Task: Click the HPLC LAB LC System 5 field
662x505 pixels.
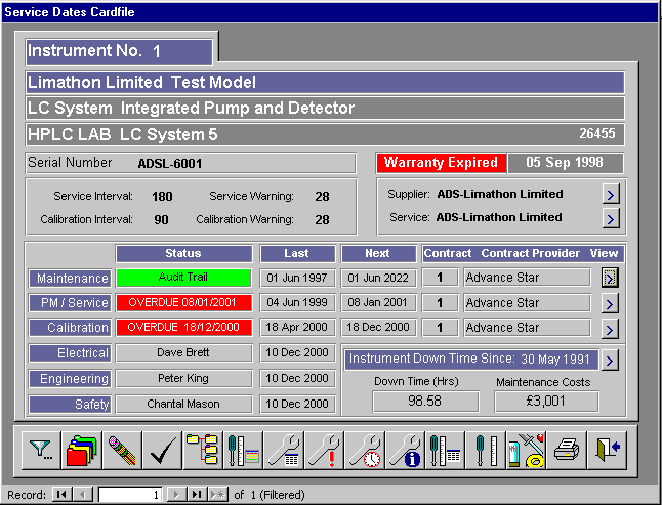Action: click(325, 134)
